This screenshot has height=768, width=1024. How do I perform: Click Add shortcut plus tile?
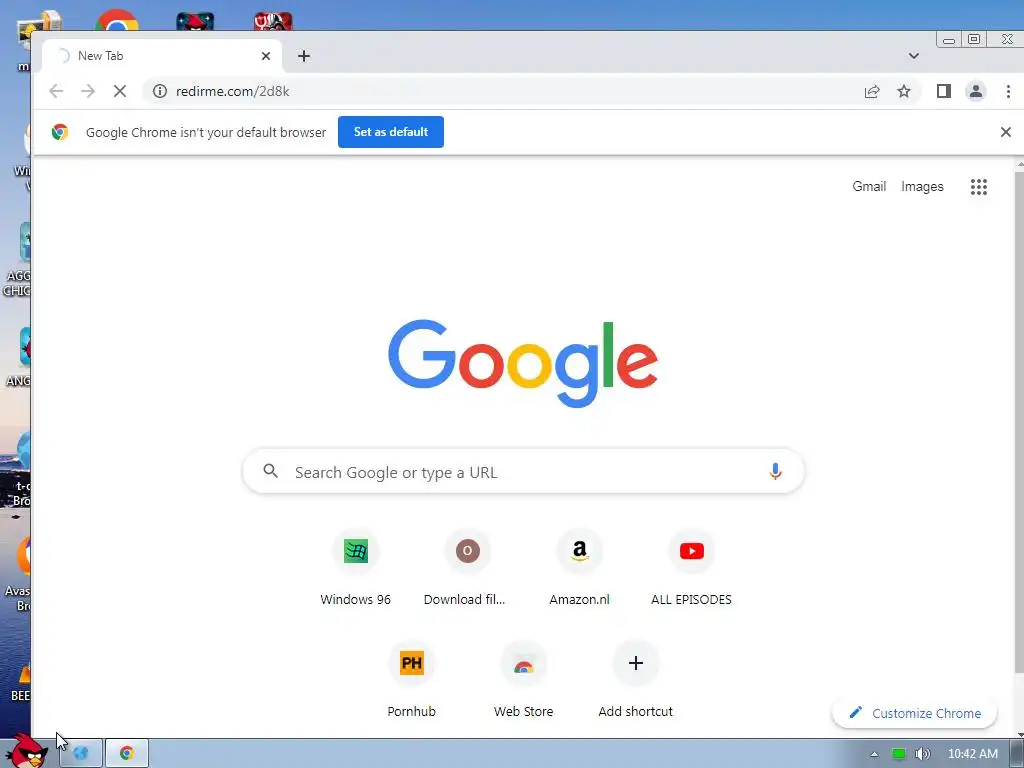635,679
